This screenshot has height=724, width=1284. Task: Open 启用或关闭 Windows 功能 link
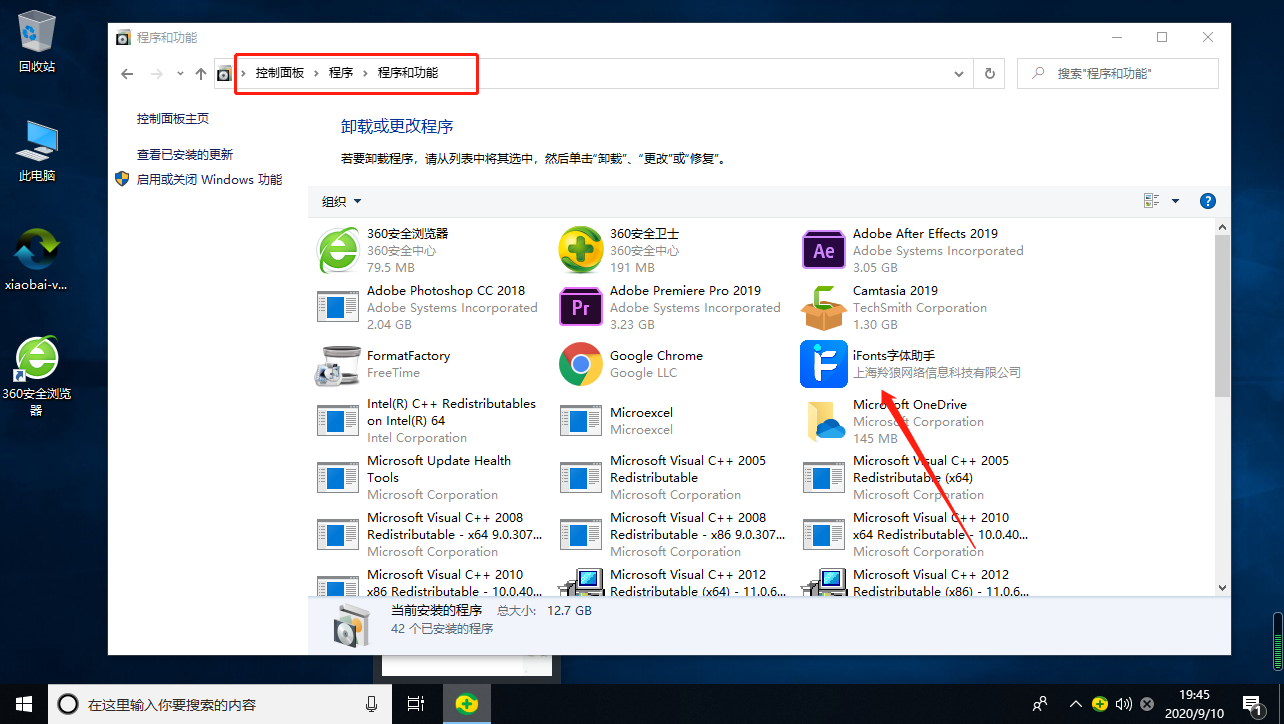coord(209,180)
